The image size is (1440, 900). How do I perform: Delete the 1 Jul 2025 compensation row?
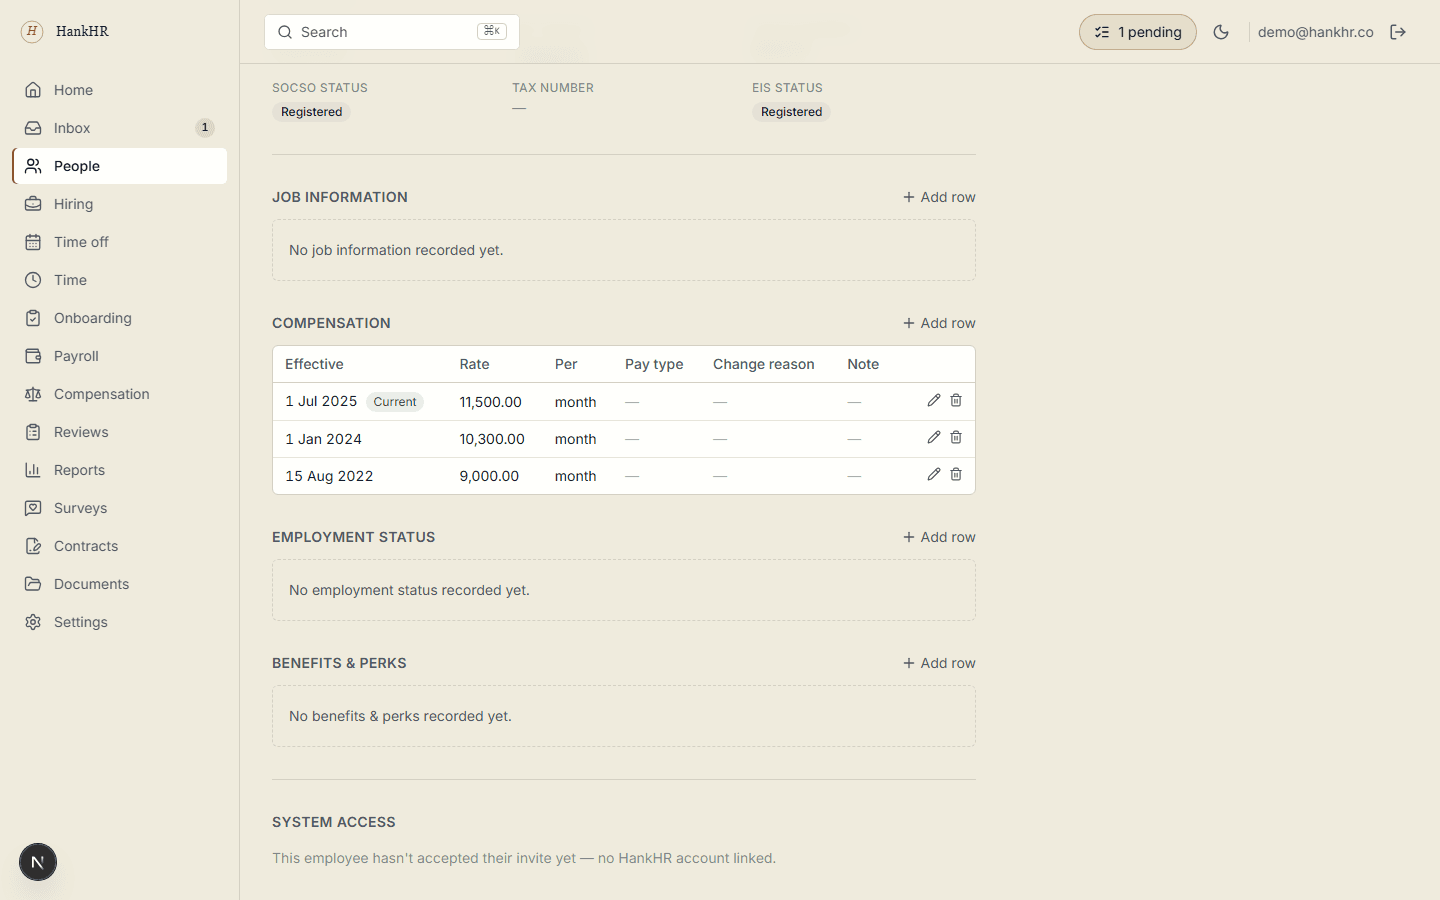[x=956, y=400]
